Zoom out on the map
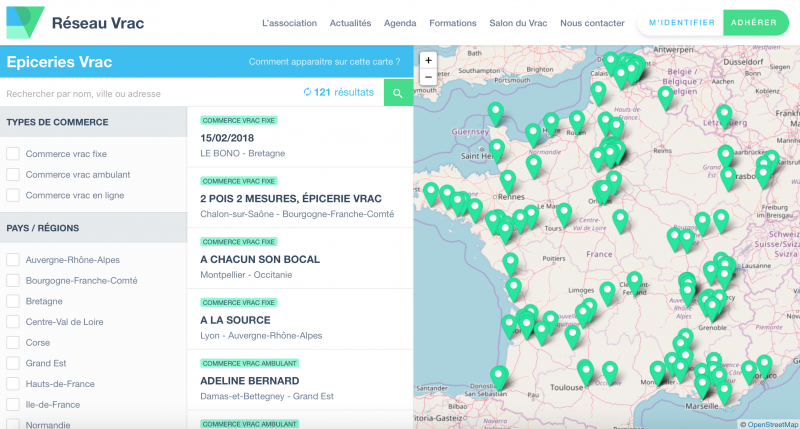This screenshot has width=800, height=429. coord(428,77)
